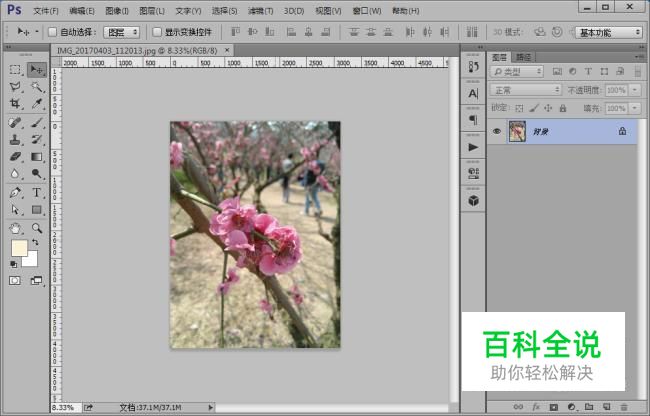This screenshot has height=416, width=650.
Task: Toggle shape layer filter
Action: pos(604,72)
